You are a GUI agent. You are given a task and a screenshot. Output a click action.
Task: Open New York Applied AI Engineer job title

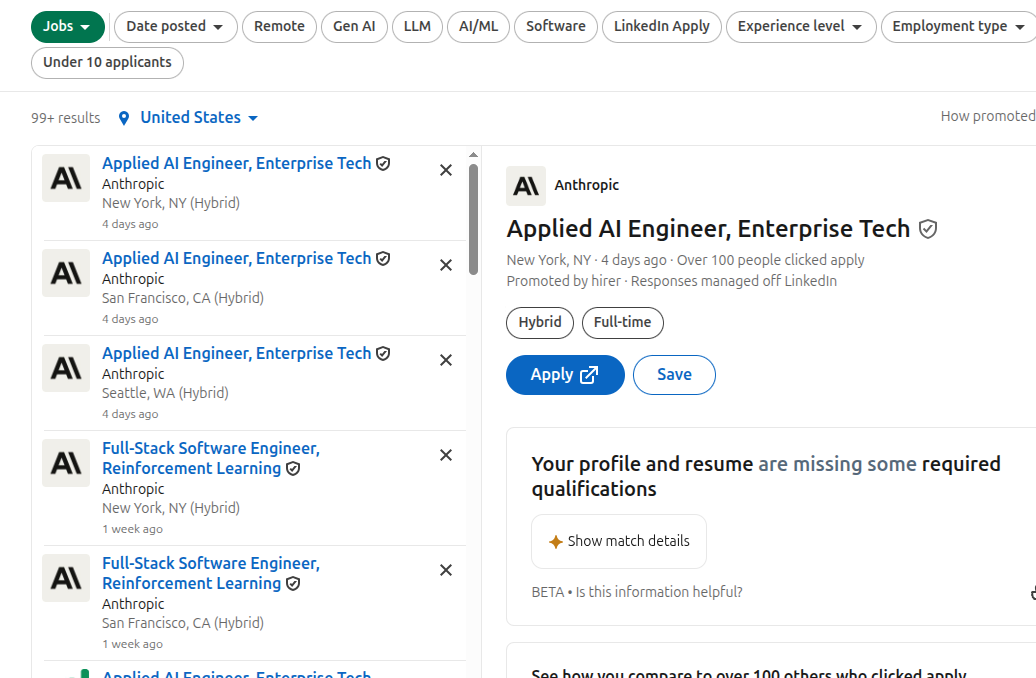pyautogui.click(x=237, y=163)
